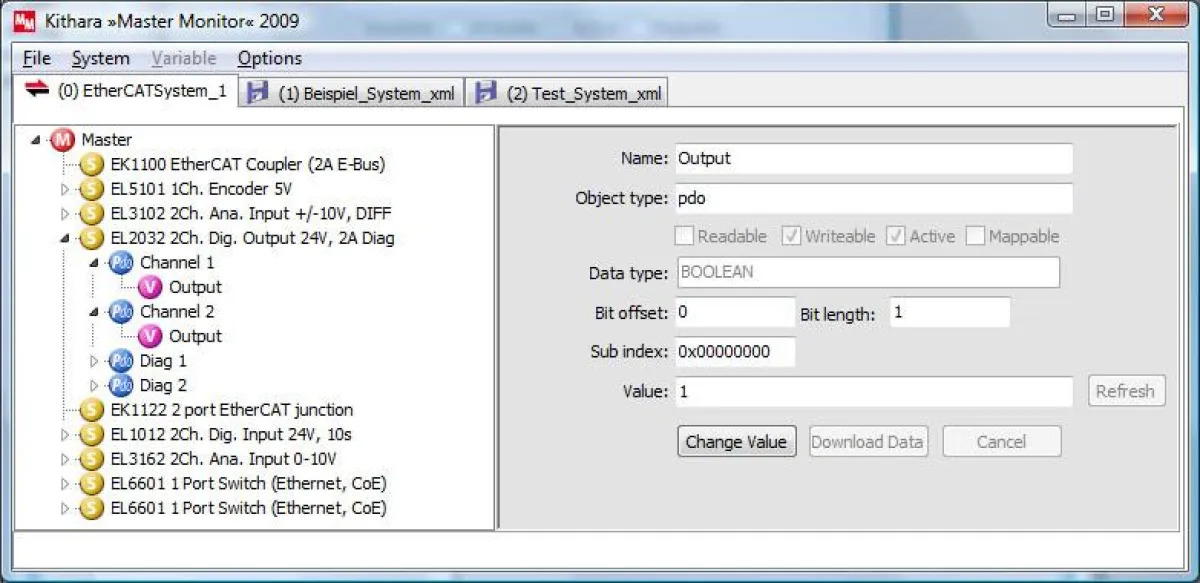Viewport: 1200px width, 583px height.
Task: Click the EL5101 Encoder slave icon
Action: [x=92, y=189]
